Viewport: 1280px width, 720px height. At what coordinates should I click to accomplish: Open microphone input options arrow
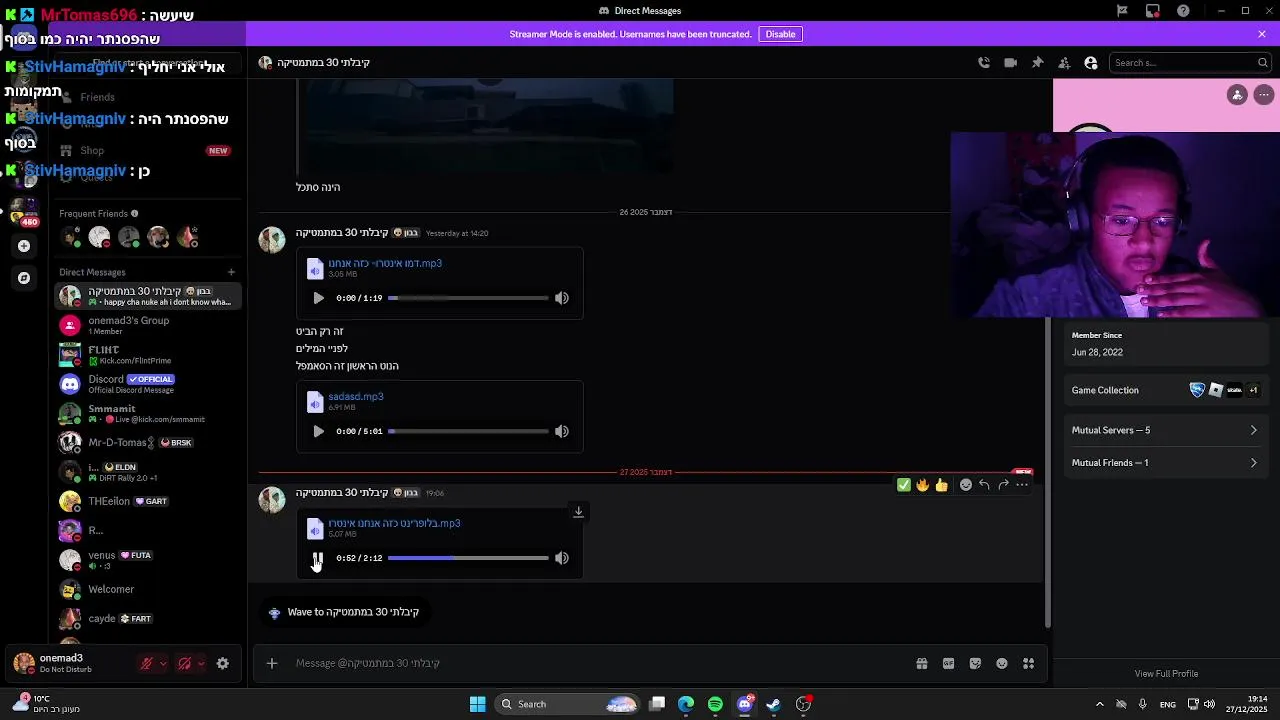163,663
